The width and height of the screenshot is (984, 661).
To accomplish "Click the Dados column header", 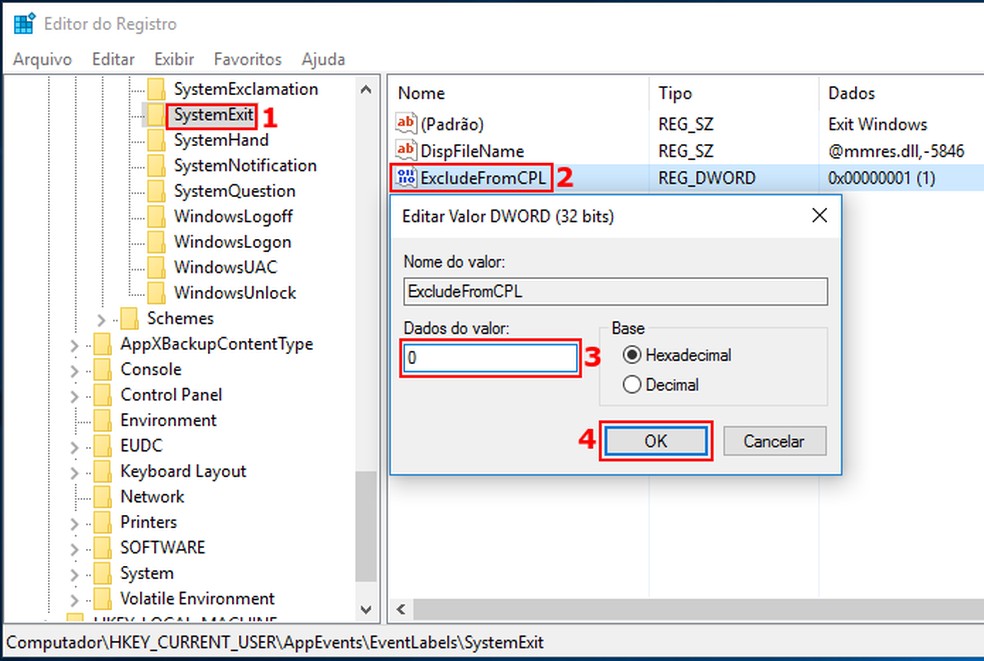I will [901, 93].
